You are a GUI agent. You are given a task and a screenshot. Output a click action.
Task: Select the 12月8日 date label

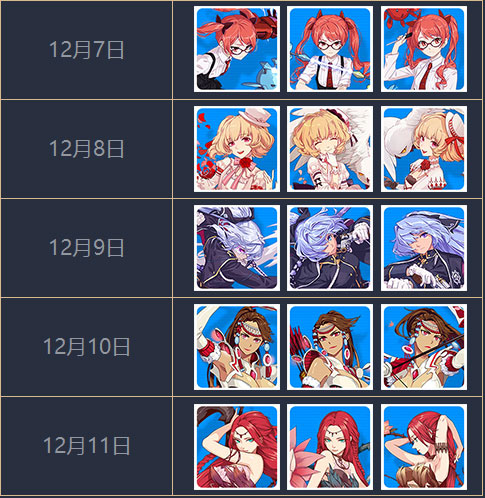click(87, 149)
